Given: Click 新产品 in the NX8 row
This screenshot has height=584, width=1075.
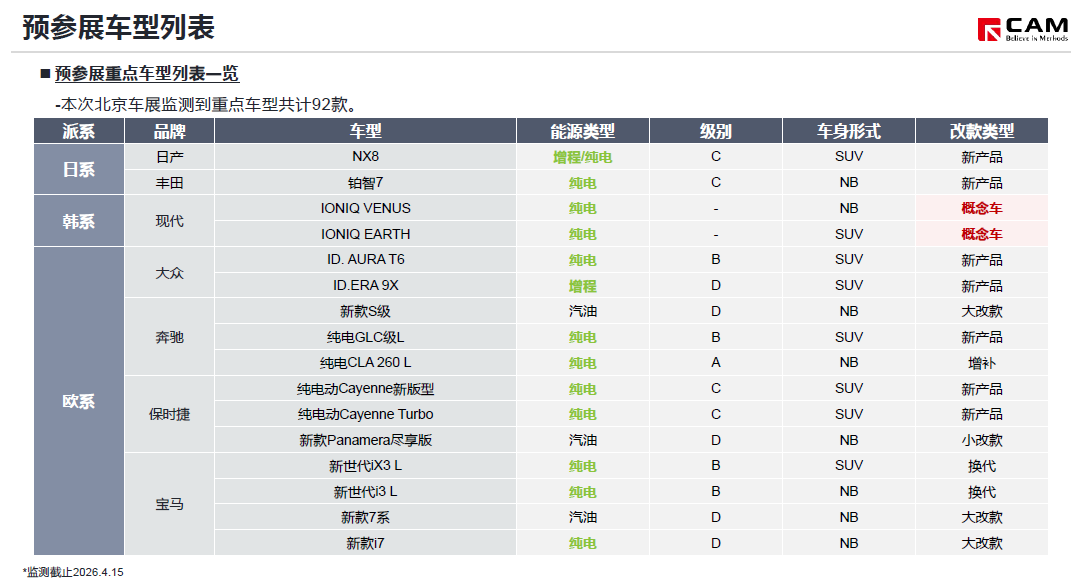Looking at the screenshot, I should (x=982, y=157).
